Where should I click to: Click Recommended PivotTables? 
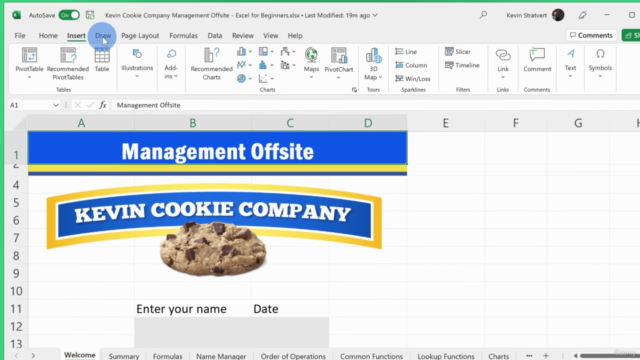[x=68, y=64]
